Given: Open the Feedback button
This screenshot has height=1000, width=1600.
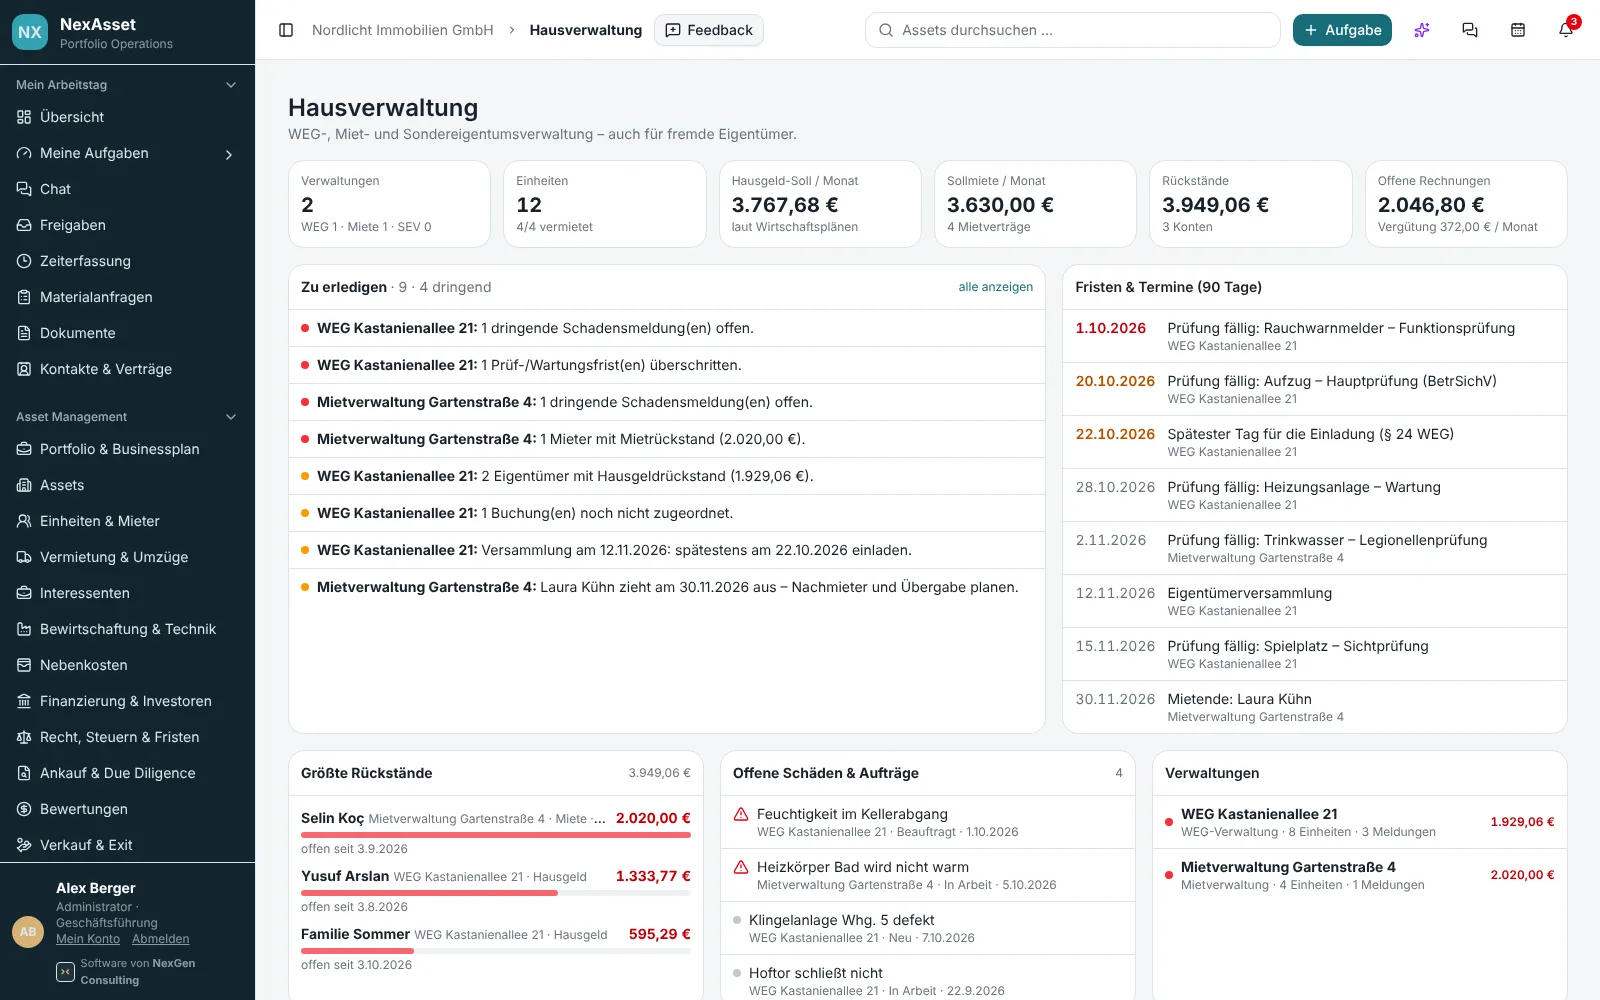Looking at the screenshot, I should click(709, 30).
